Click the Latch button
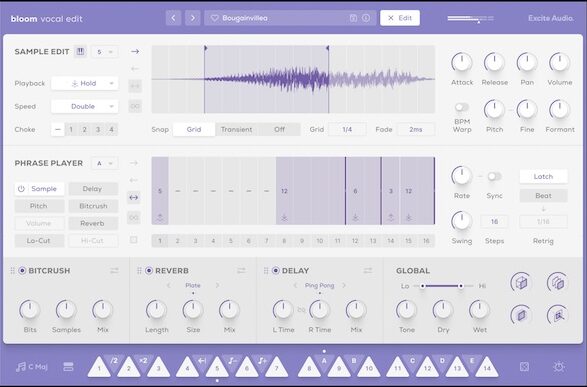The image size is (587, 387). (543, 176)
